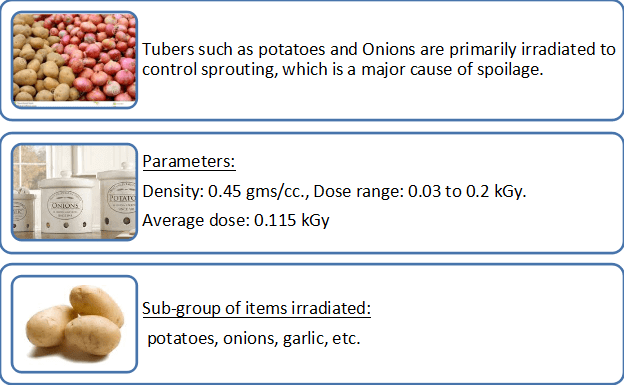Click the Dose range 0.03 to 0.2 kGy text
Image resolution: width=624 pixels, height=385 pixels.
pyautogui.click(x=420, y=192)
